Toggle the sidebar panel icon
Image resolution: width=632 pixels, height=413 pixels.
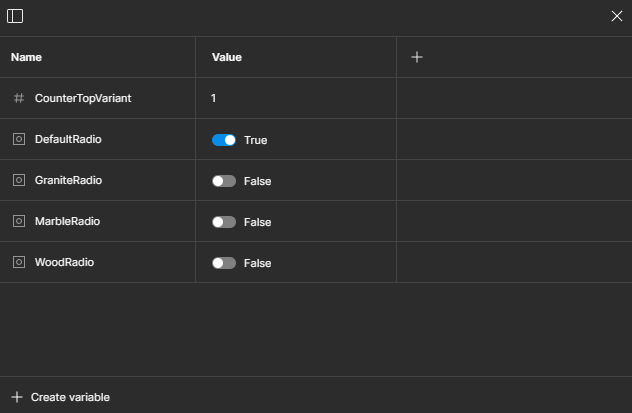15,16
